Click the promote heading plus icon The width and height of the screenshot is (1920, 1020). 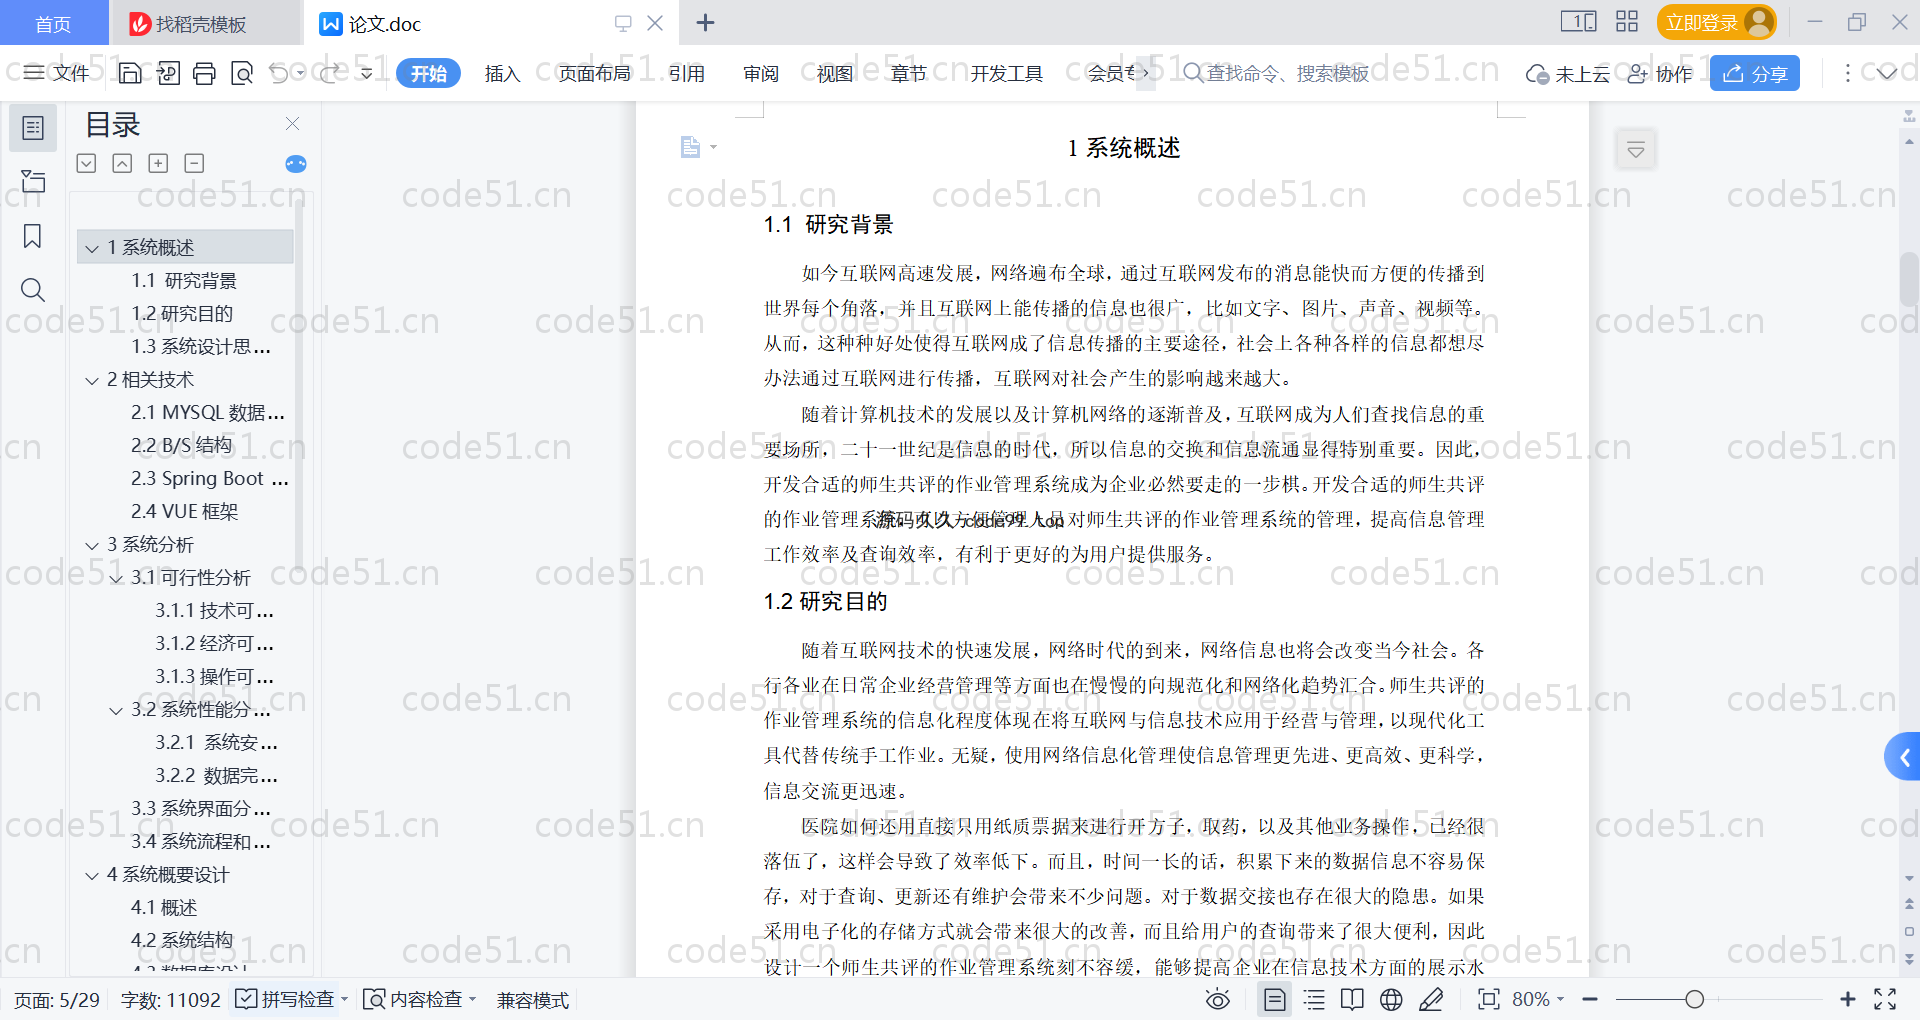coord(158,163)
